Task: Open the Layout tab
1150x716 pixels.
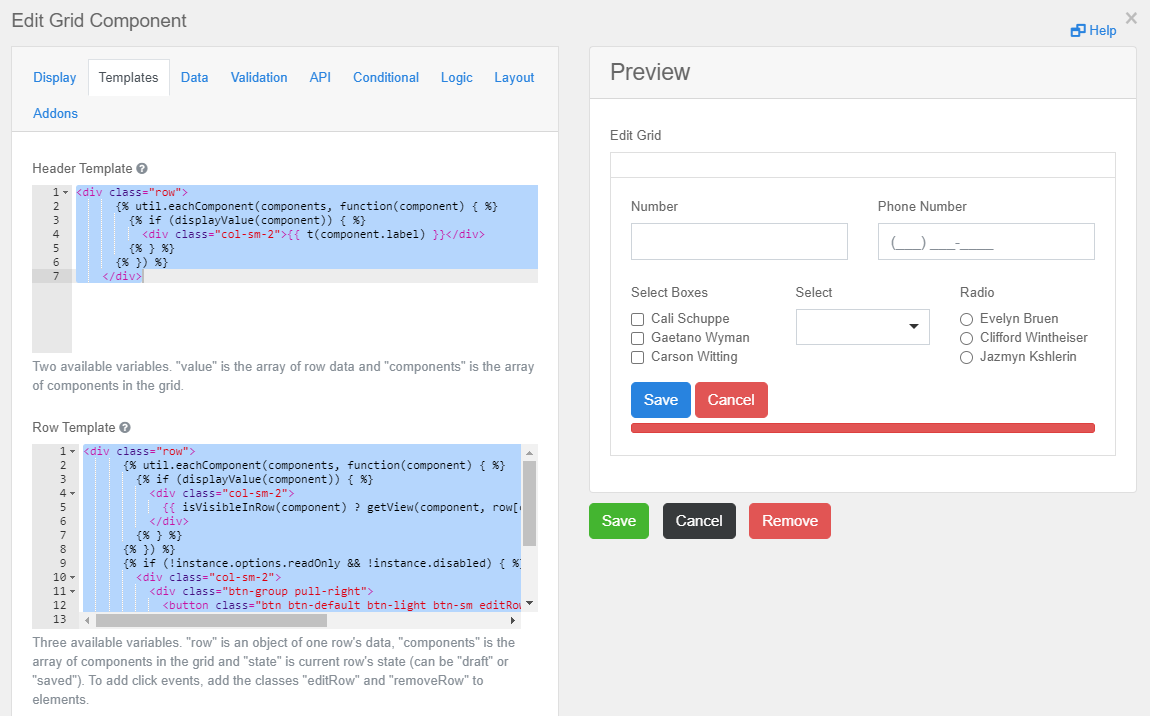Action: pyautogui.click(x=514, y=78)
